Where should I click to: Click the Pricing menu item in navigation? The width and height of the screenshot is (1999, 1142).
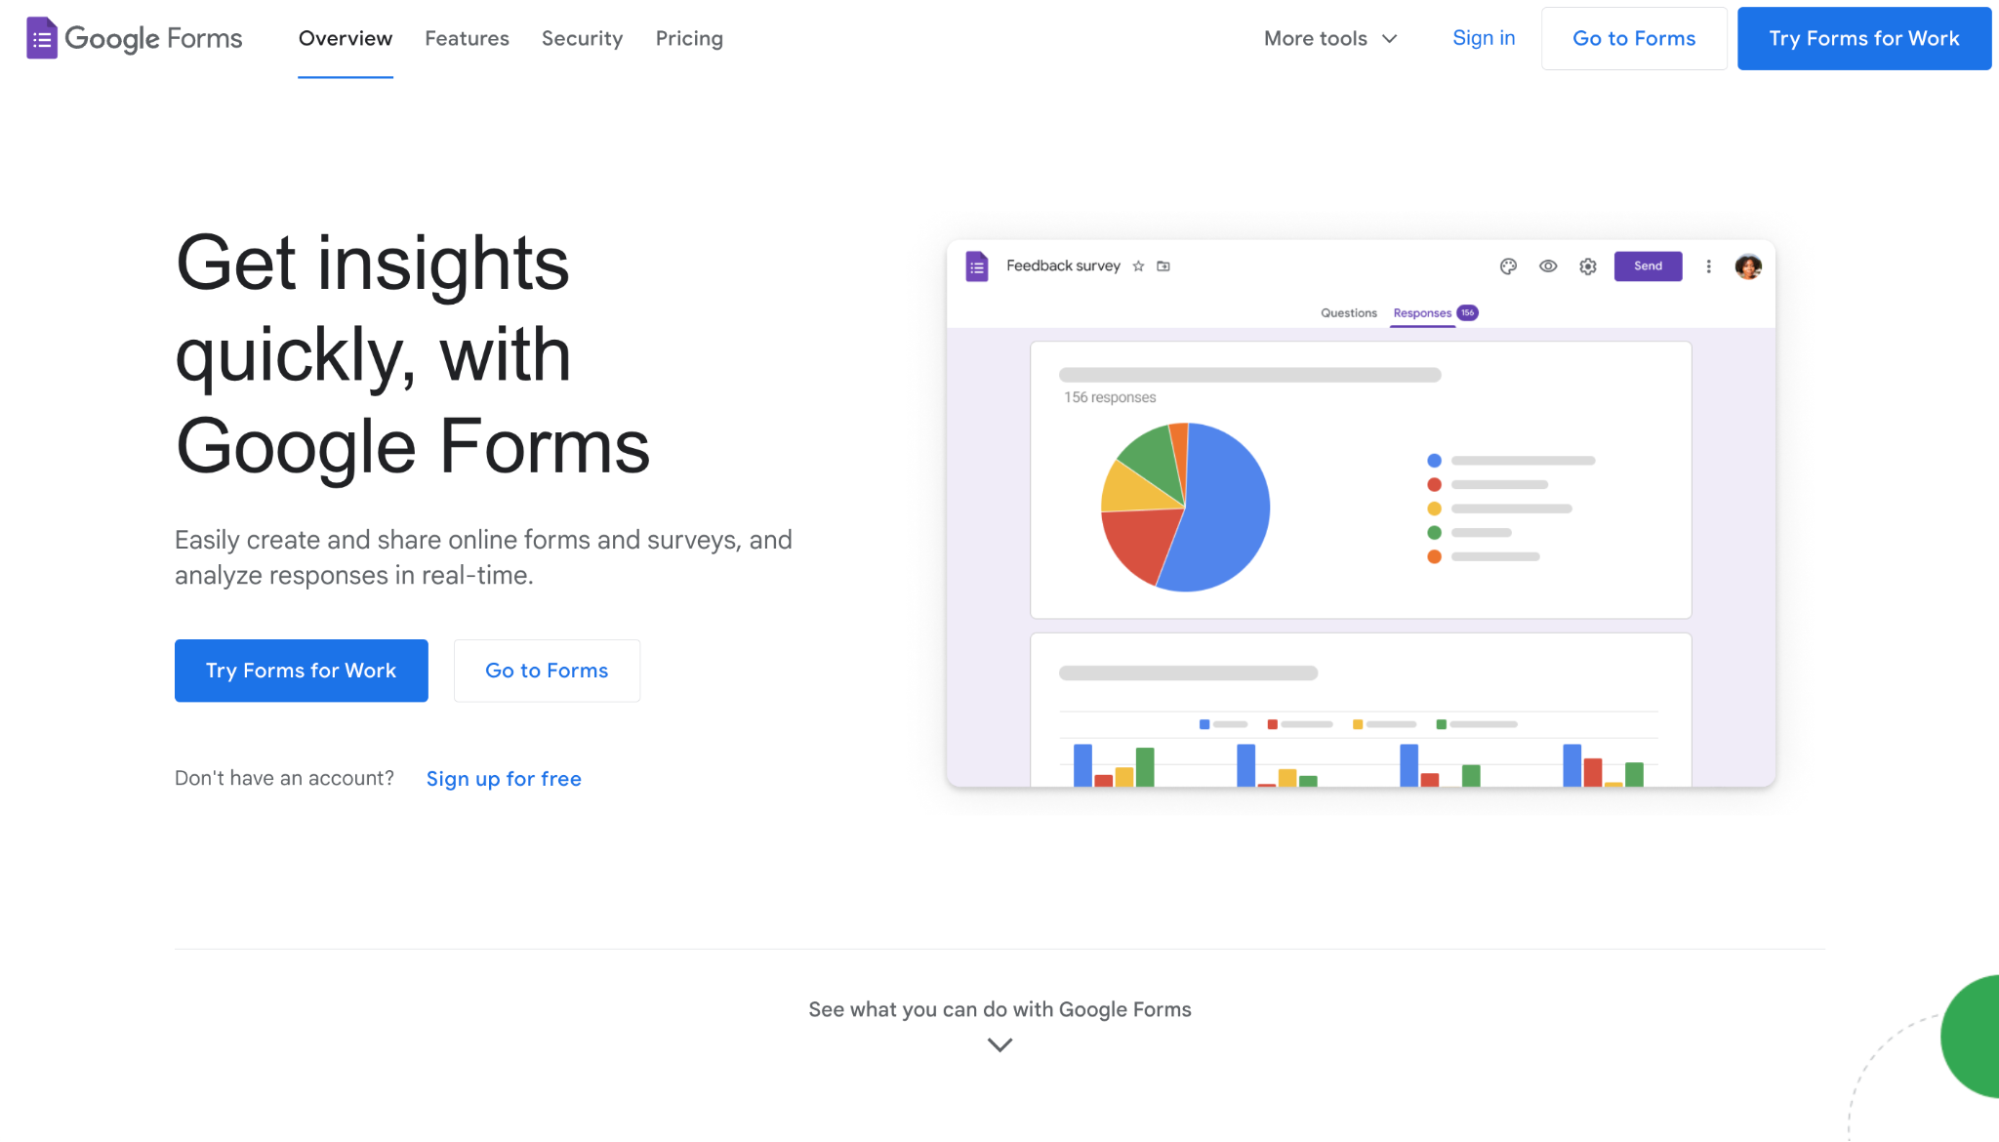point(688,37)
